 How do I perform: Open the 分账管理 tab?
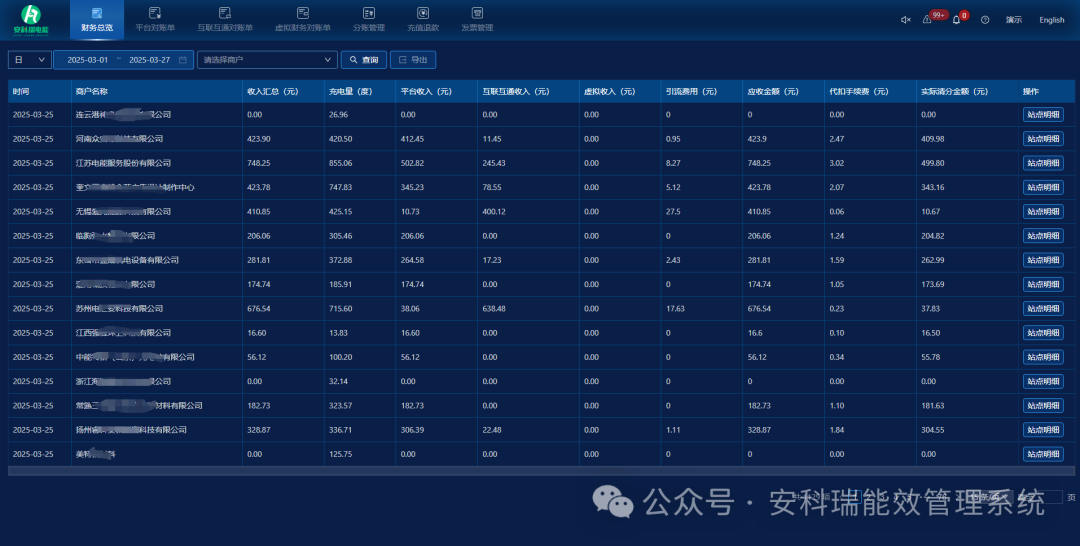(x=368, y=19)
